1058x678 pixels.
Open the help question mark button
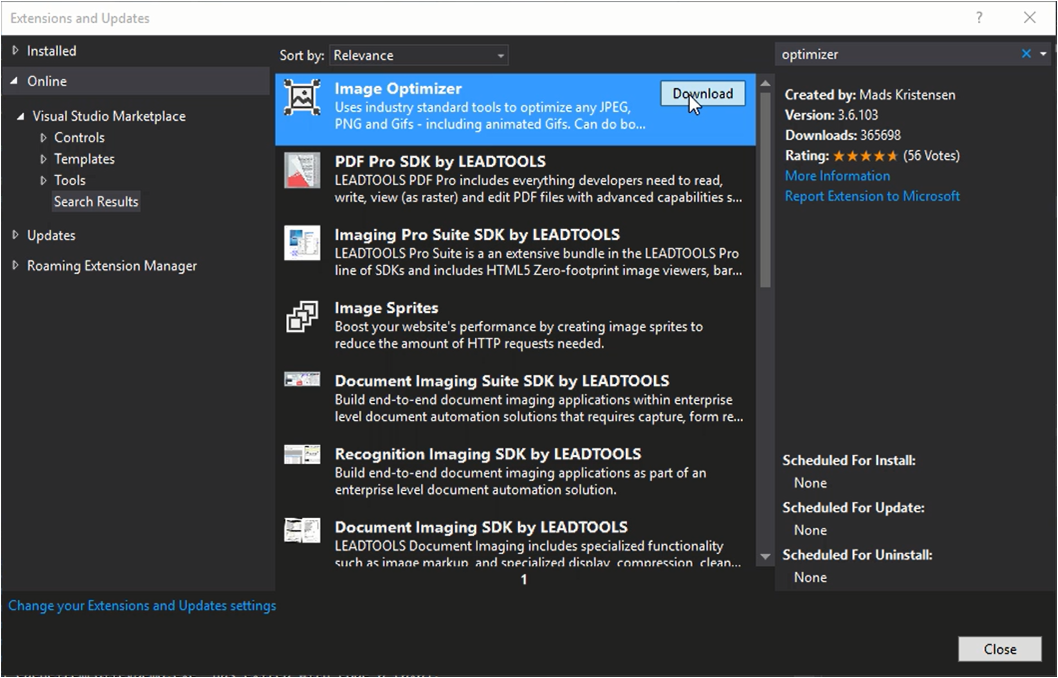(979, 18)
